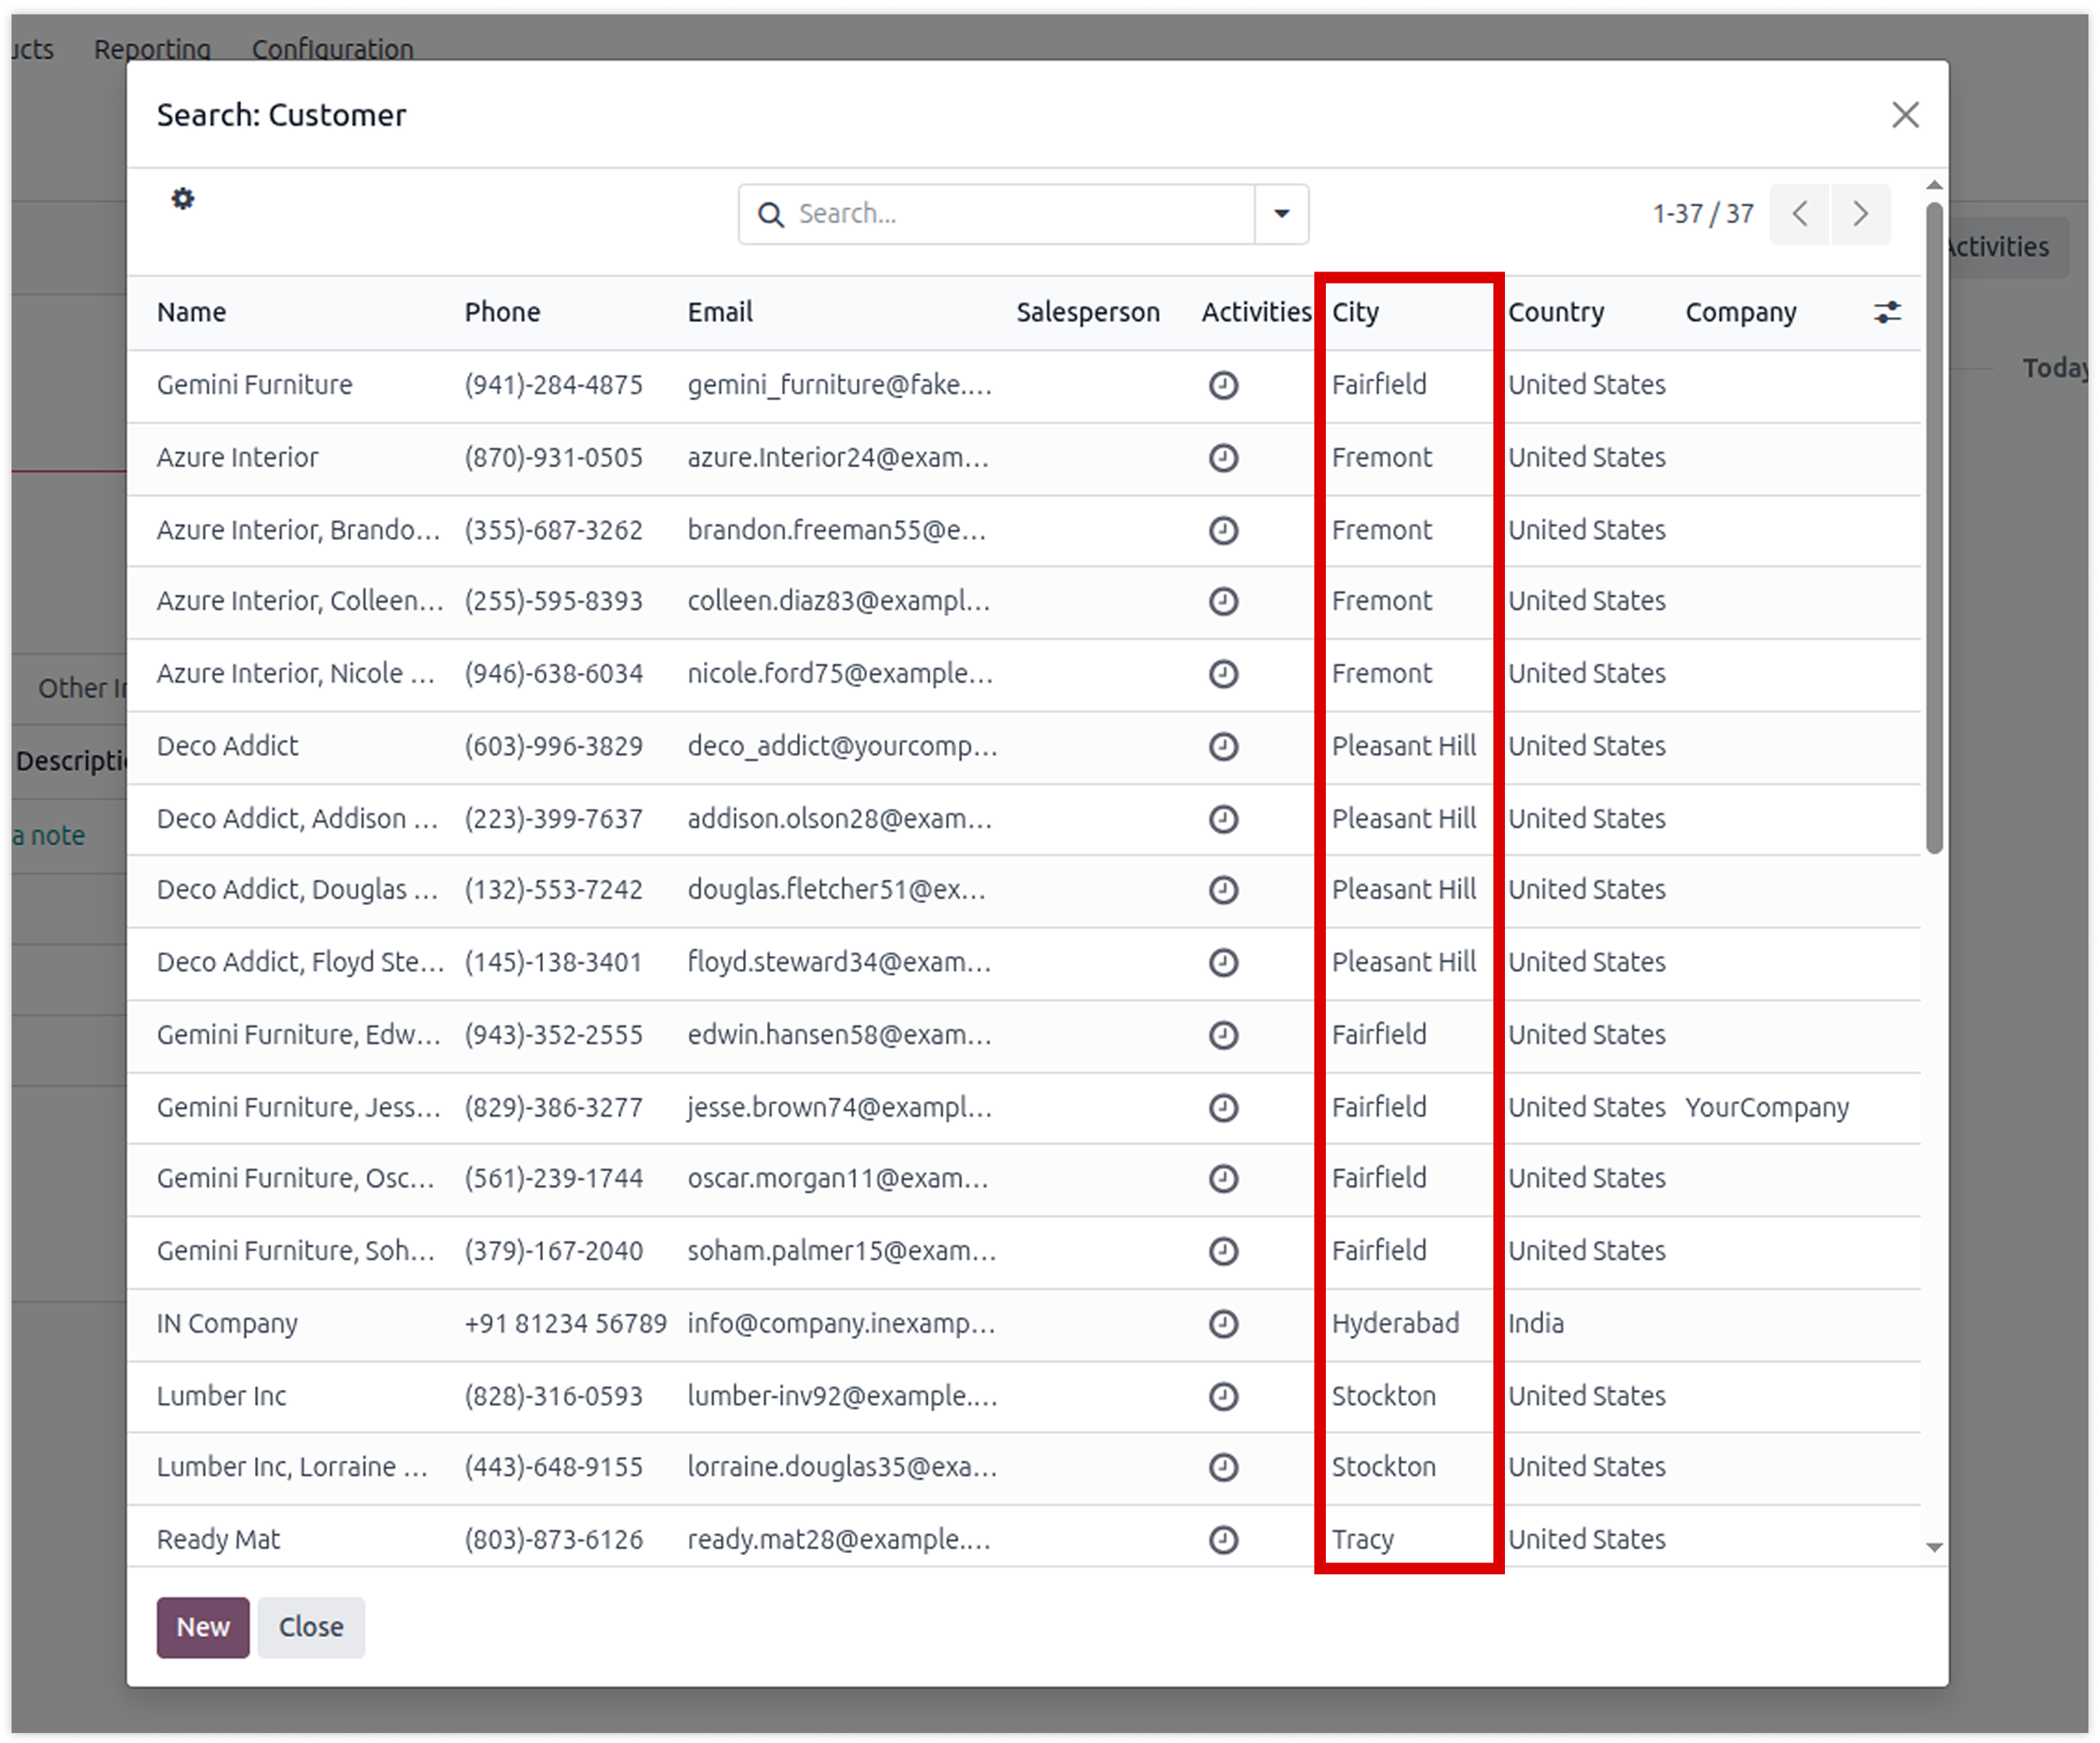Image resolution: width=2100 pixels, height=1743 pixels.
Task: Click activity clock for floyd.steward34 row
Action: (1223, 963)
